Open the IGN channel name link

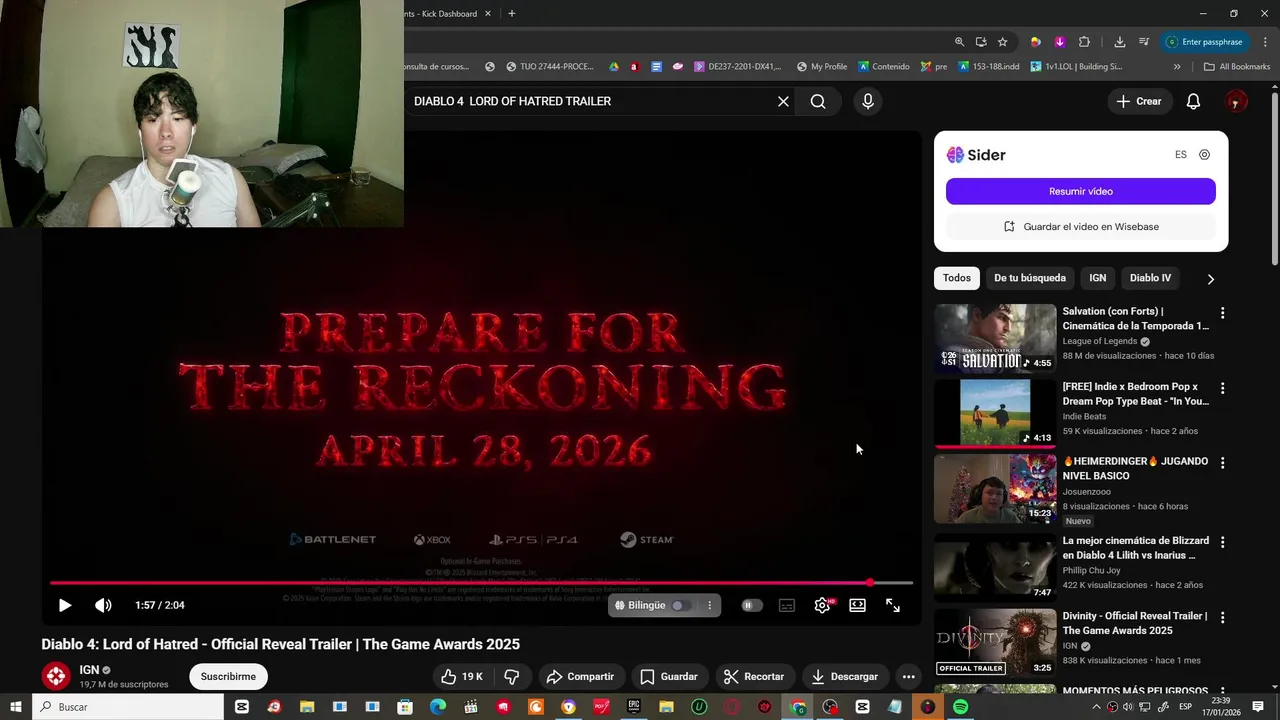pyautogui.click(x=89, y=670)
